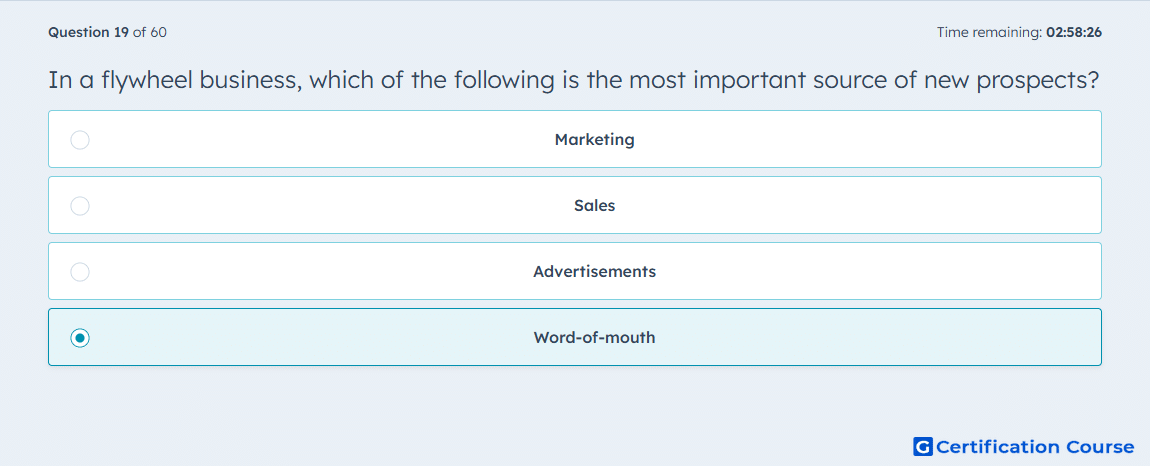This screenshot has width=1150, height=466.
Task: Select the Marketing radio button
Action: [80, 139]
